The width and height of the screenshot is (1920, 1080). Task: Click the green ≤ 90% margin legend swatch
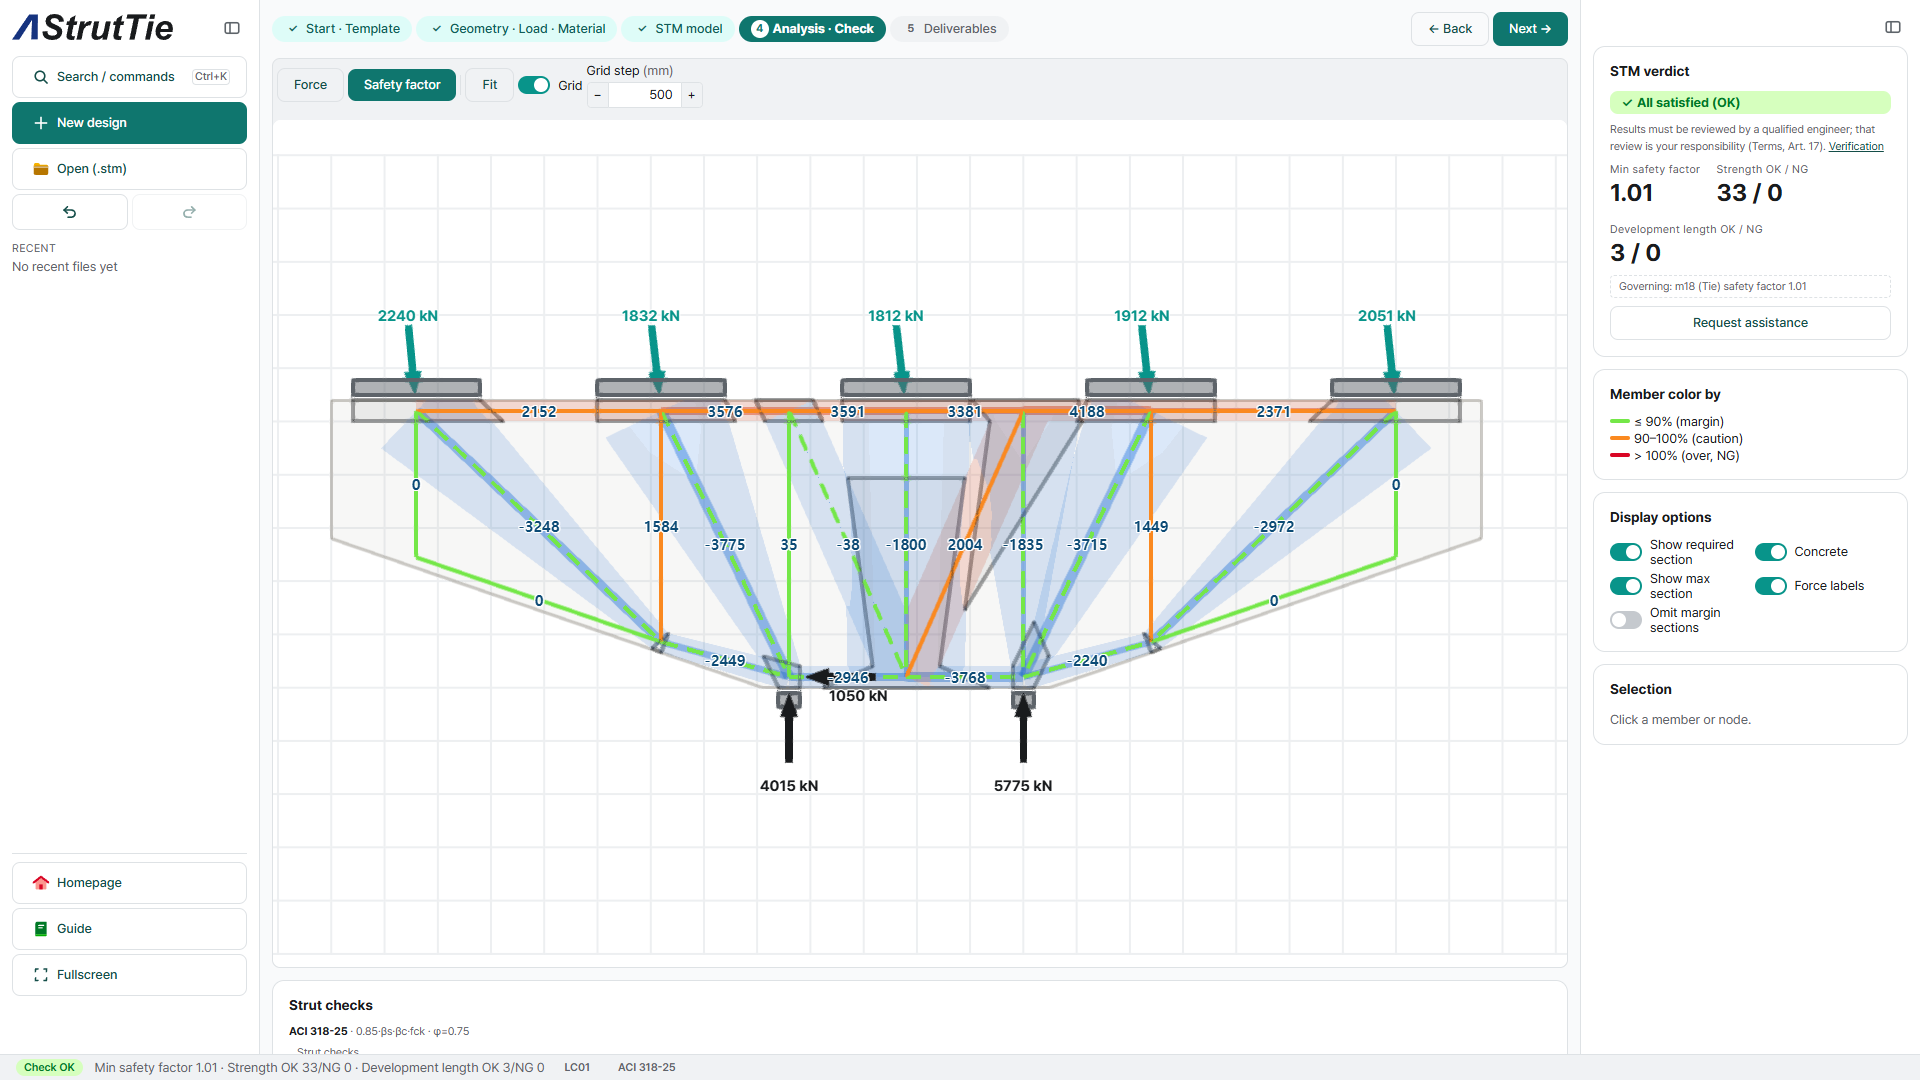click(x=1620, y=422)
